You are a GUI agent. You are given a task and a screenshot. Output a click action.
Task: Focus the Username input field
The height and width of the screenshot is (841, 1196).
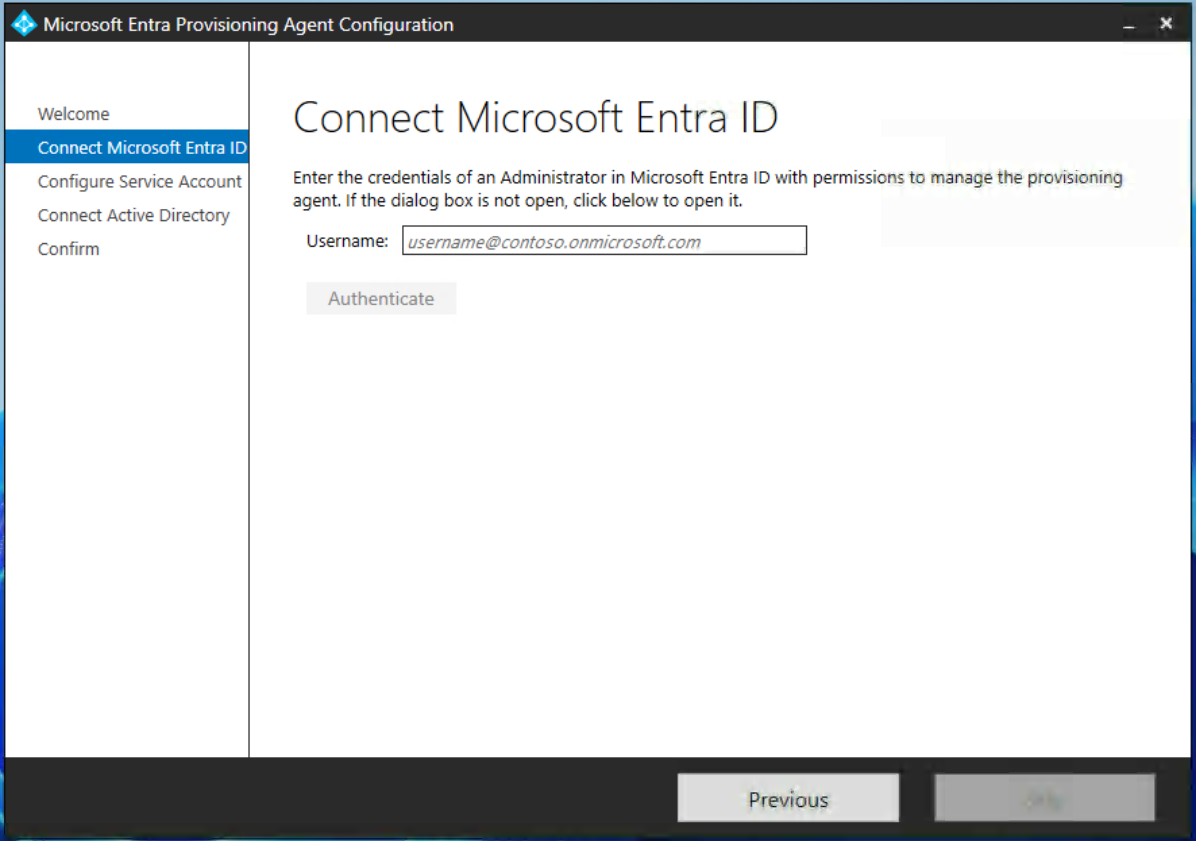pyautogui.click(x=604, y=241)
